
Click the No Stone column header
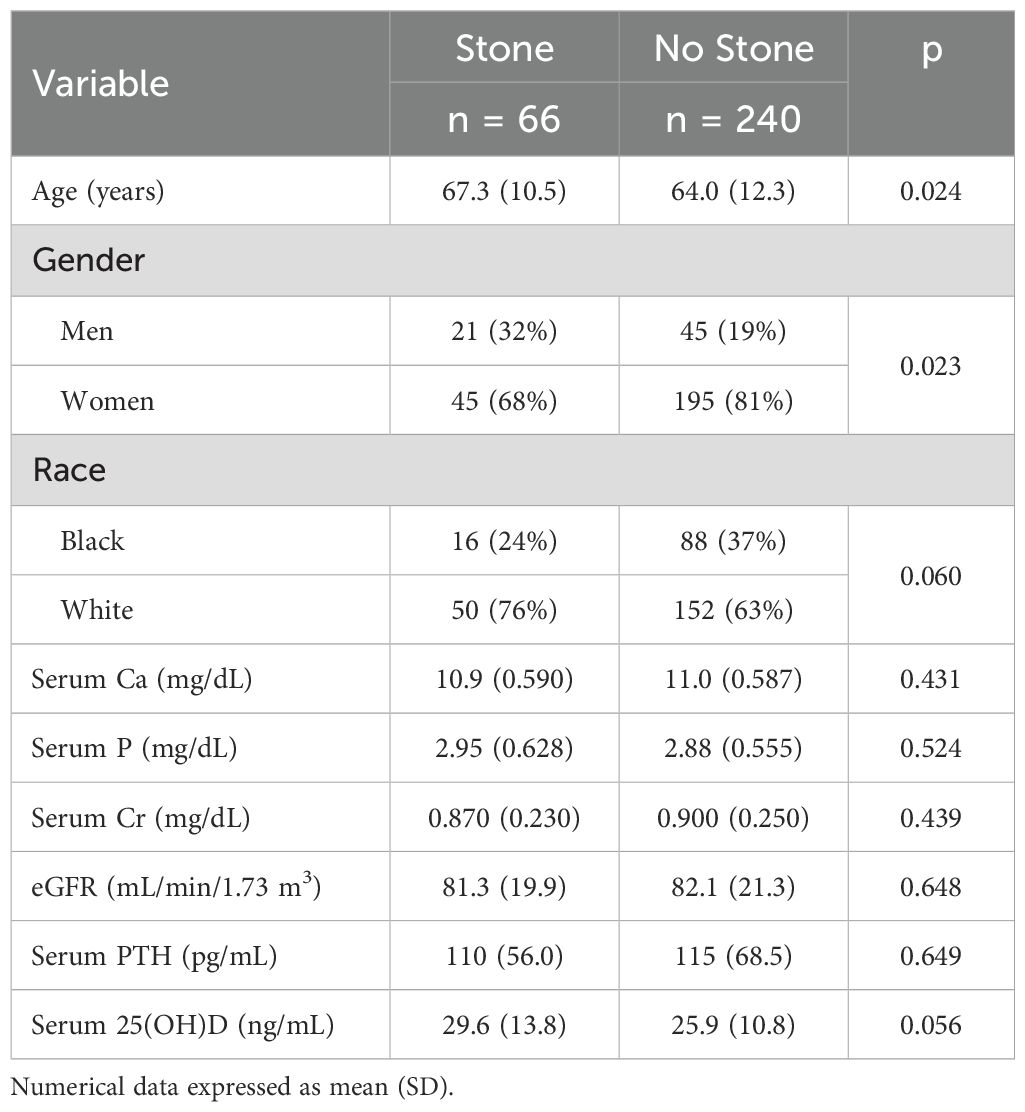(x=734, y=49)
